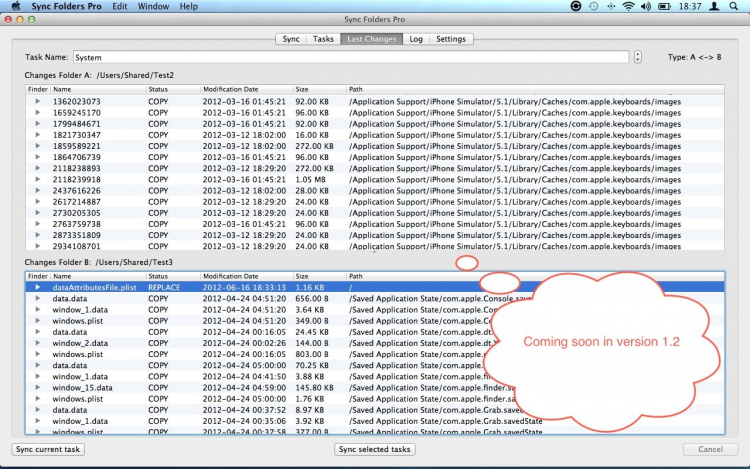Select the 803.00 B size cell
Viewport: 750px width, 469px height.
click(x=312, y=354)
